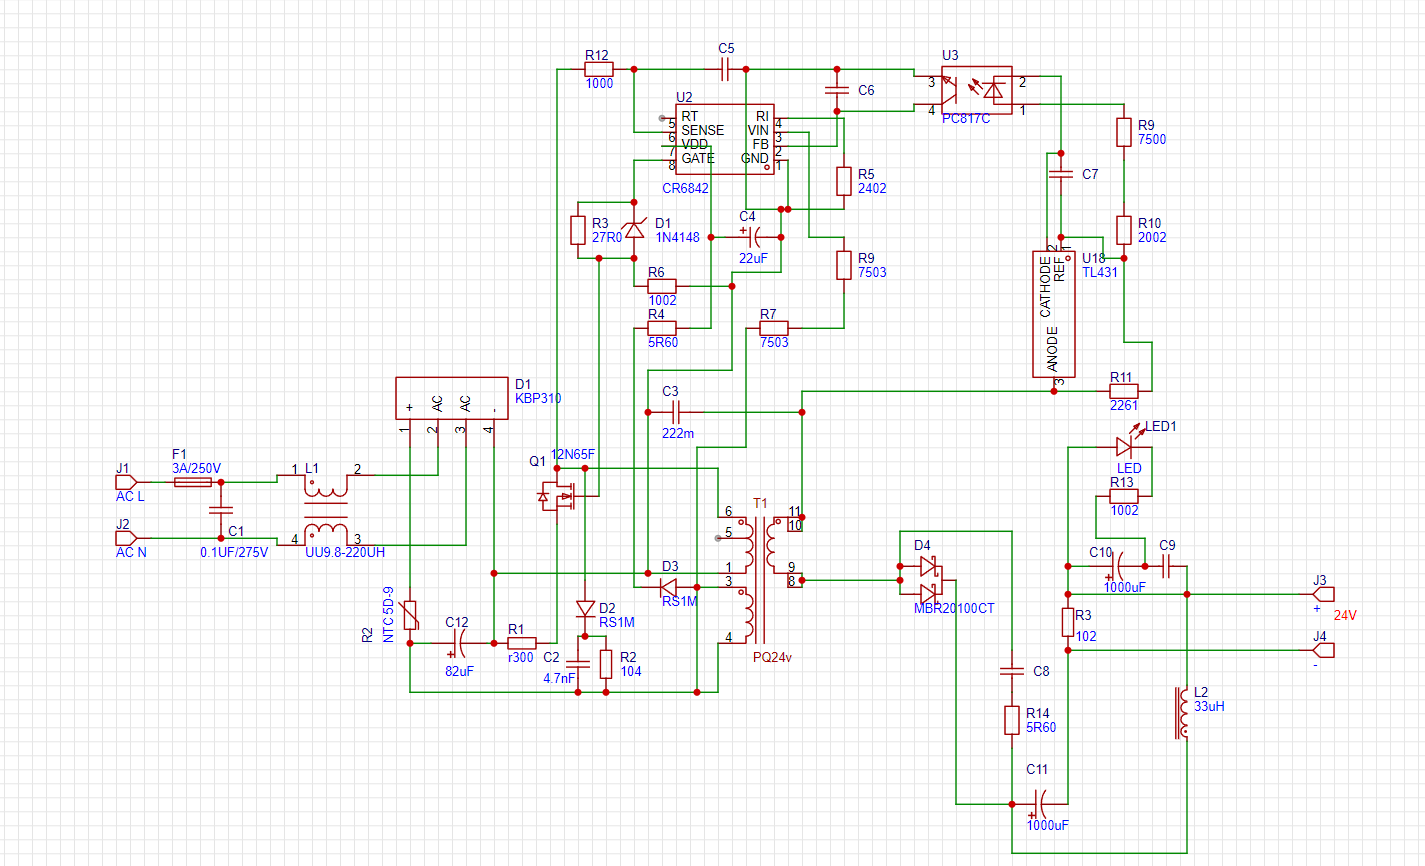Select the KBP310 bridge rectifier block

452,398
